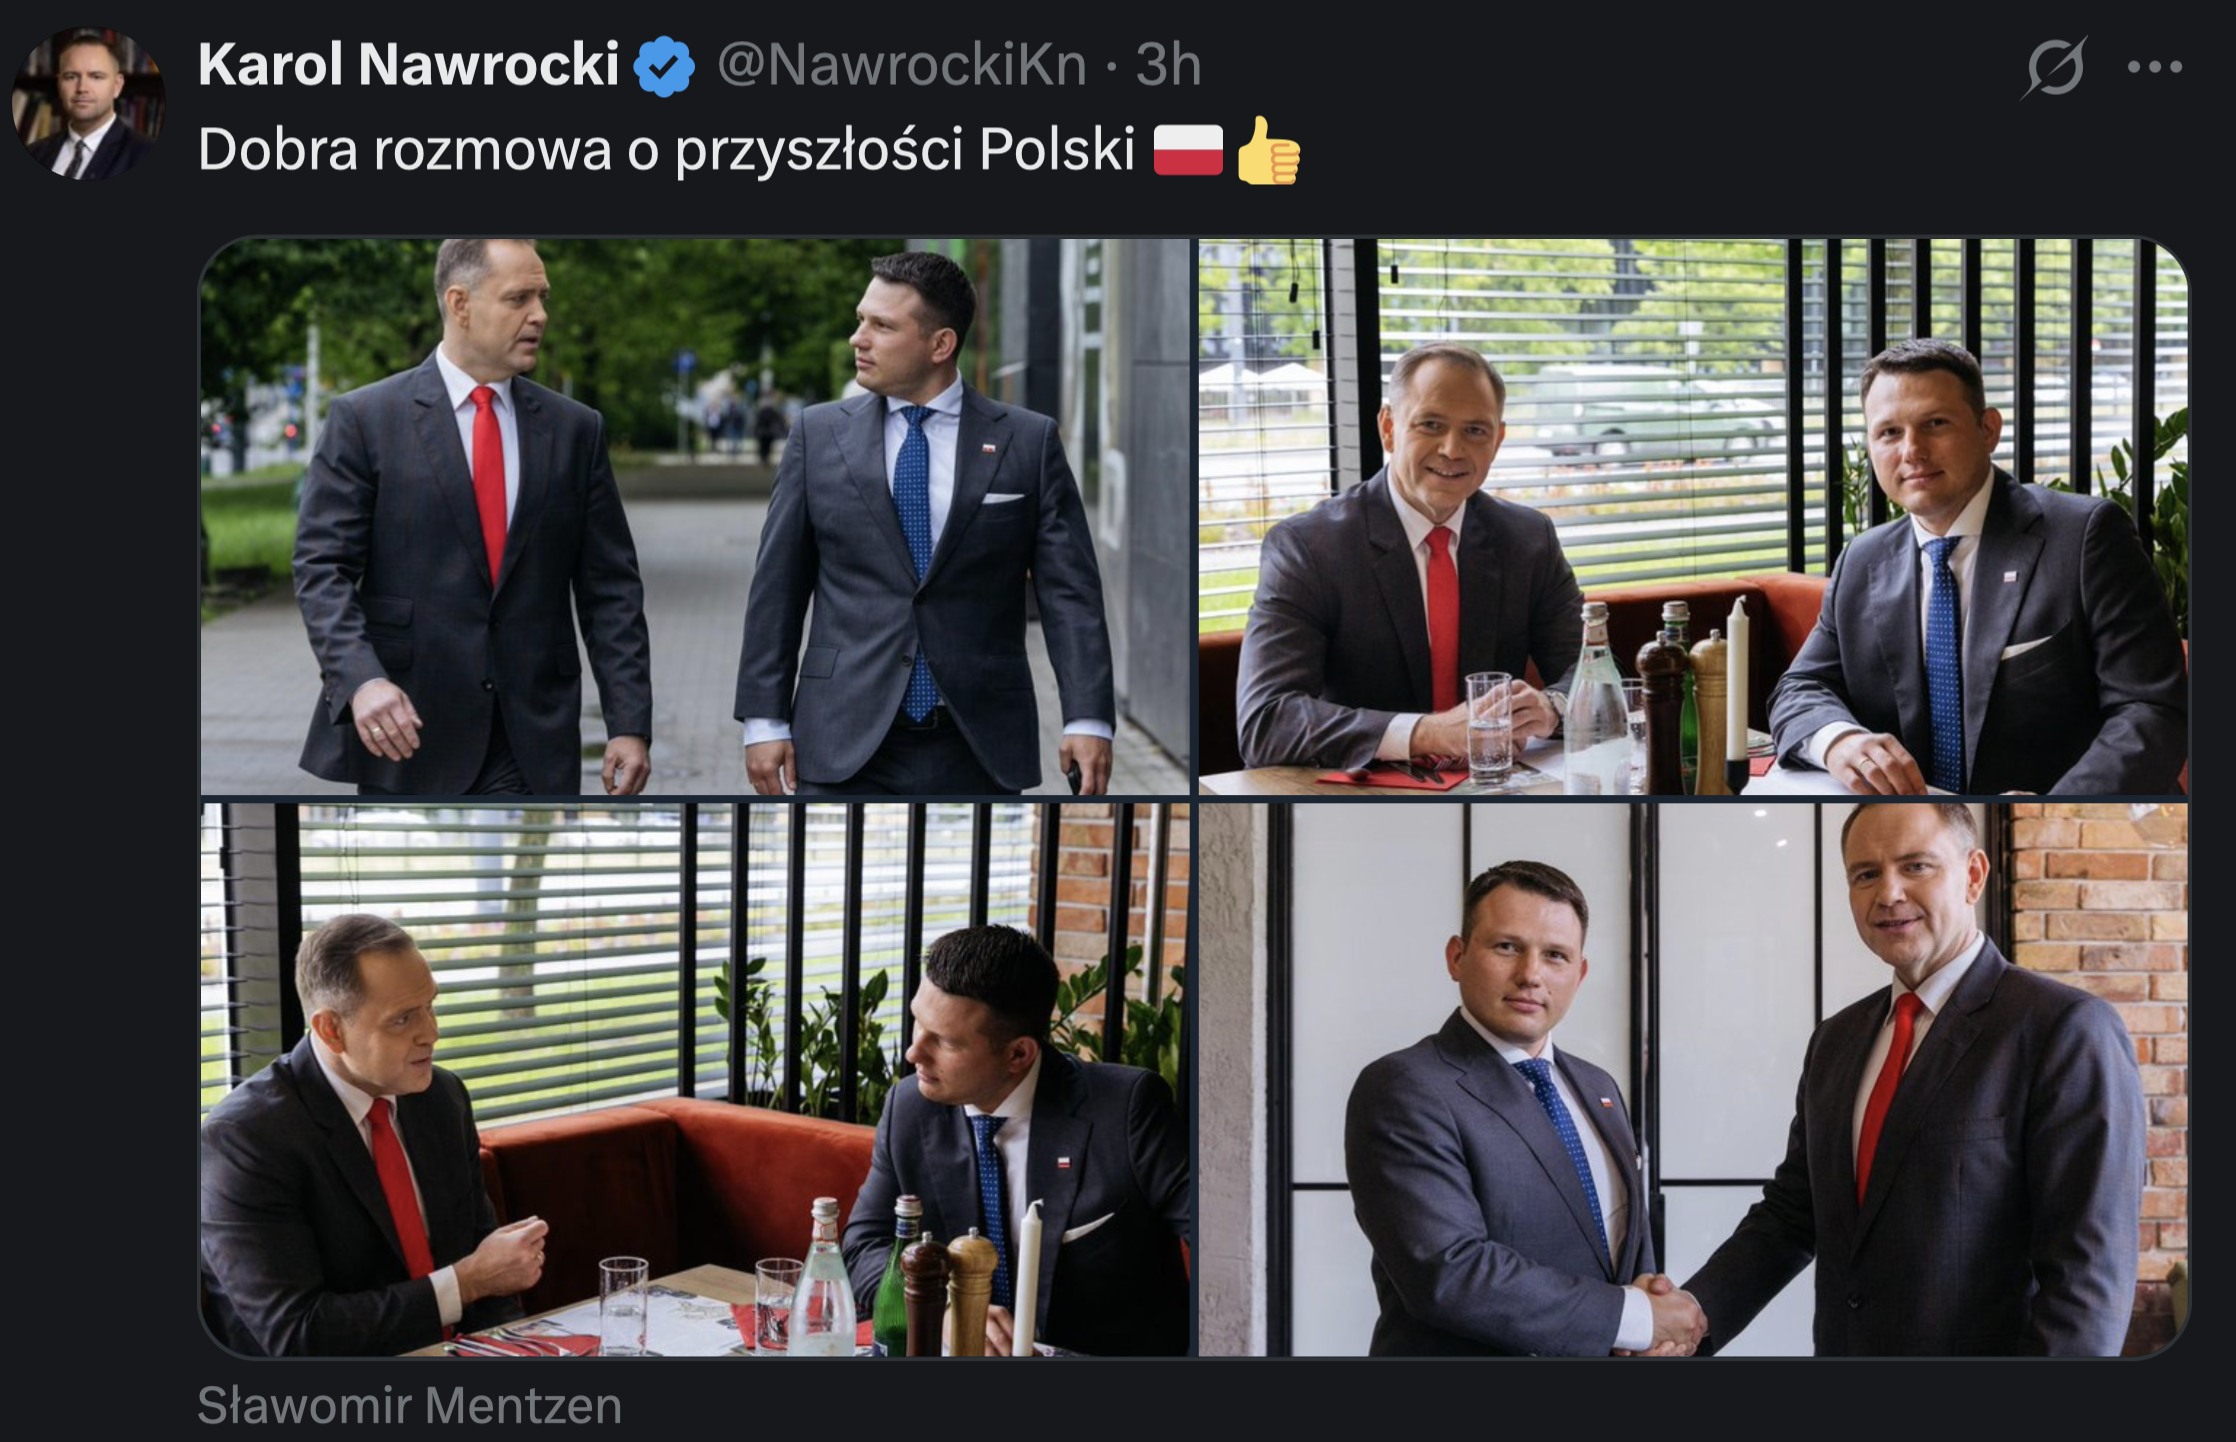The width and height of the screenshot is (2236, 1442).
Task: Open the photo of both men smiling at table
Action: click(1693, 516)
